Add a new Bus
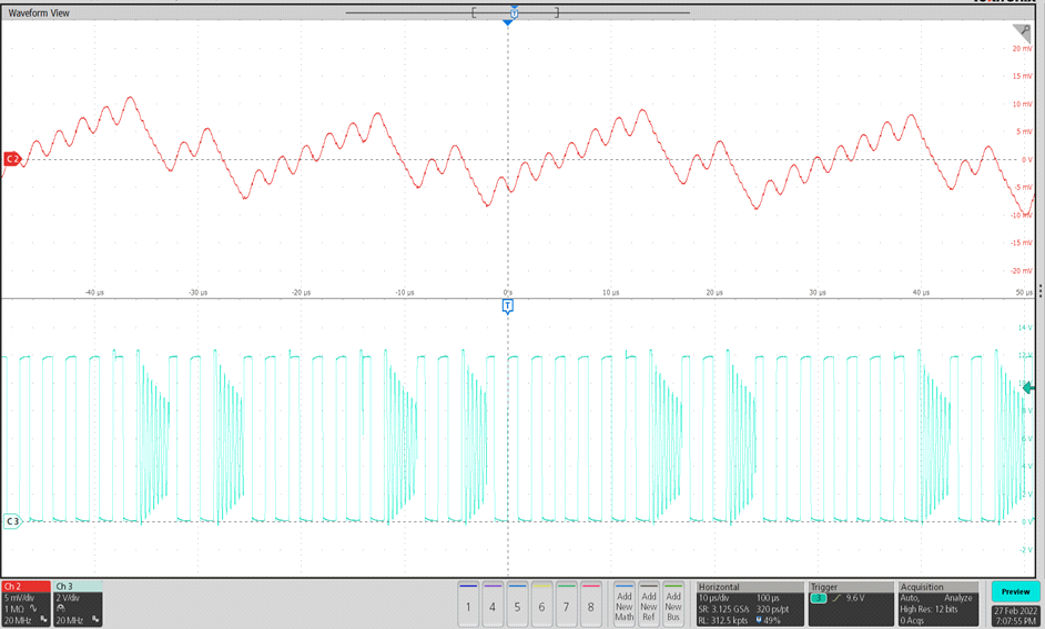Viewport: 1045px width, 629px height. [674, 604]
